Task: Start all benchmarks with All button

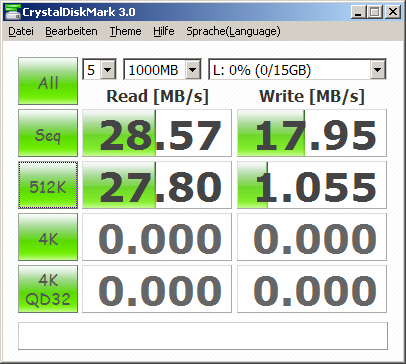Action: [x=48, y=81]
